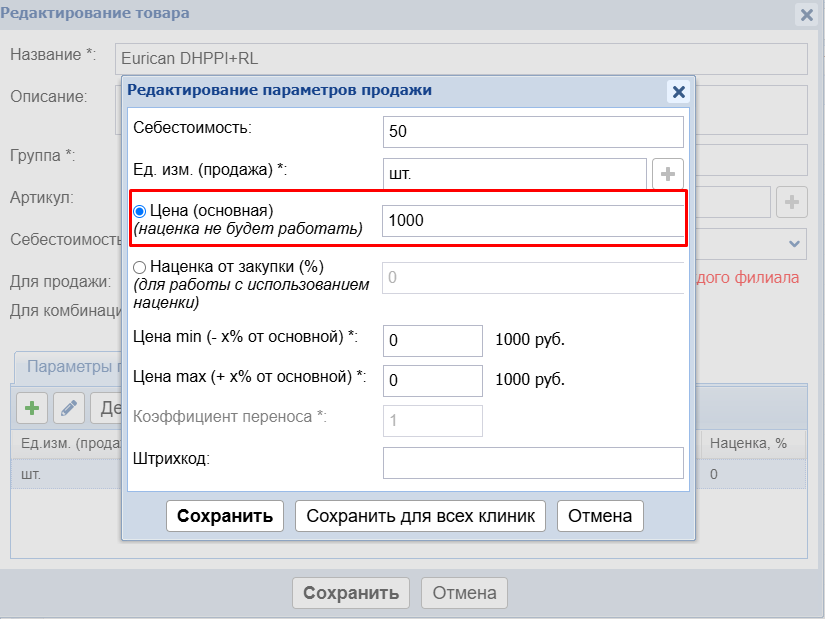Click the Штрихкод label
The height and width of the screenshot is (619, 825).
point(172,458)
